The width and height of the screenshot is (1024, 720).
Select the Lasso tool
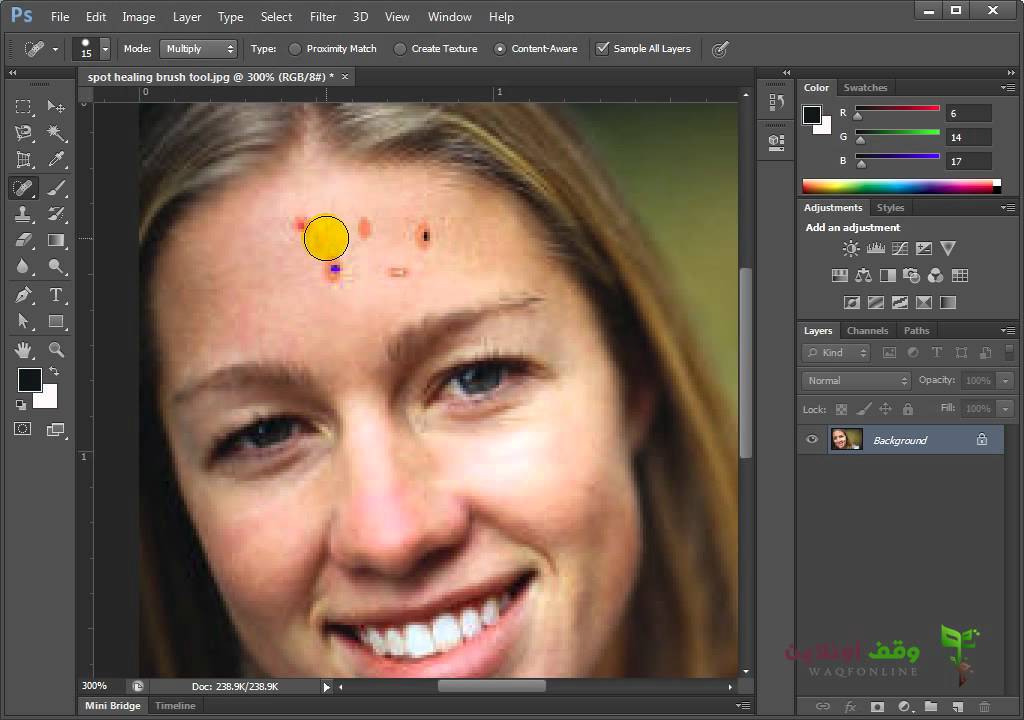pos(24,133)
